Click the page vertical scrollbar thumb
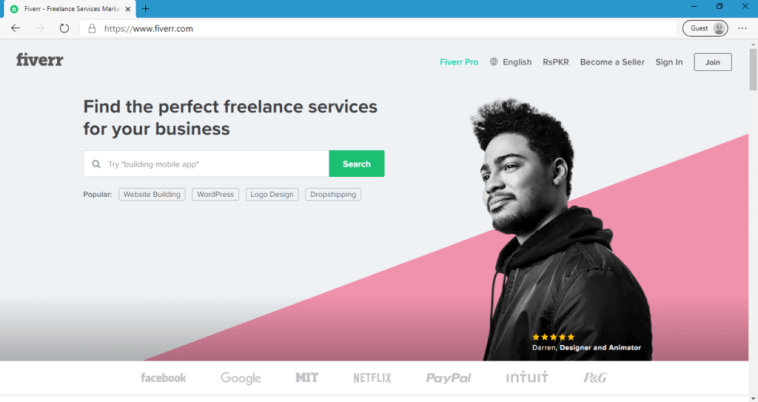This screenshot has width=758, height=402. pos(753,68)
